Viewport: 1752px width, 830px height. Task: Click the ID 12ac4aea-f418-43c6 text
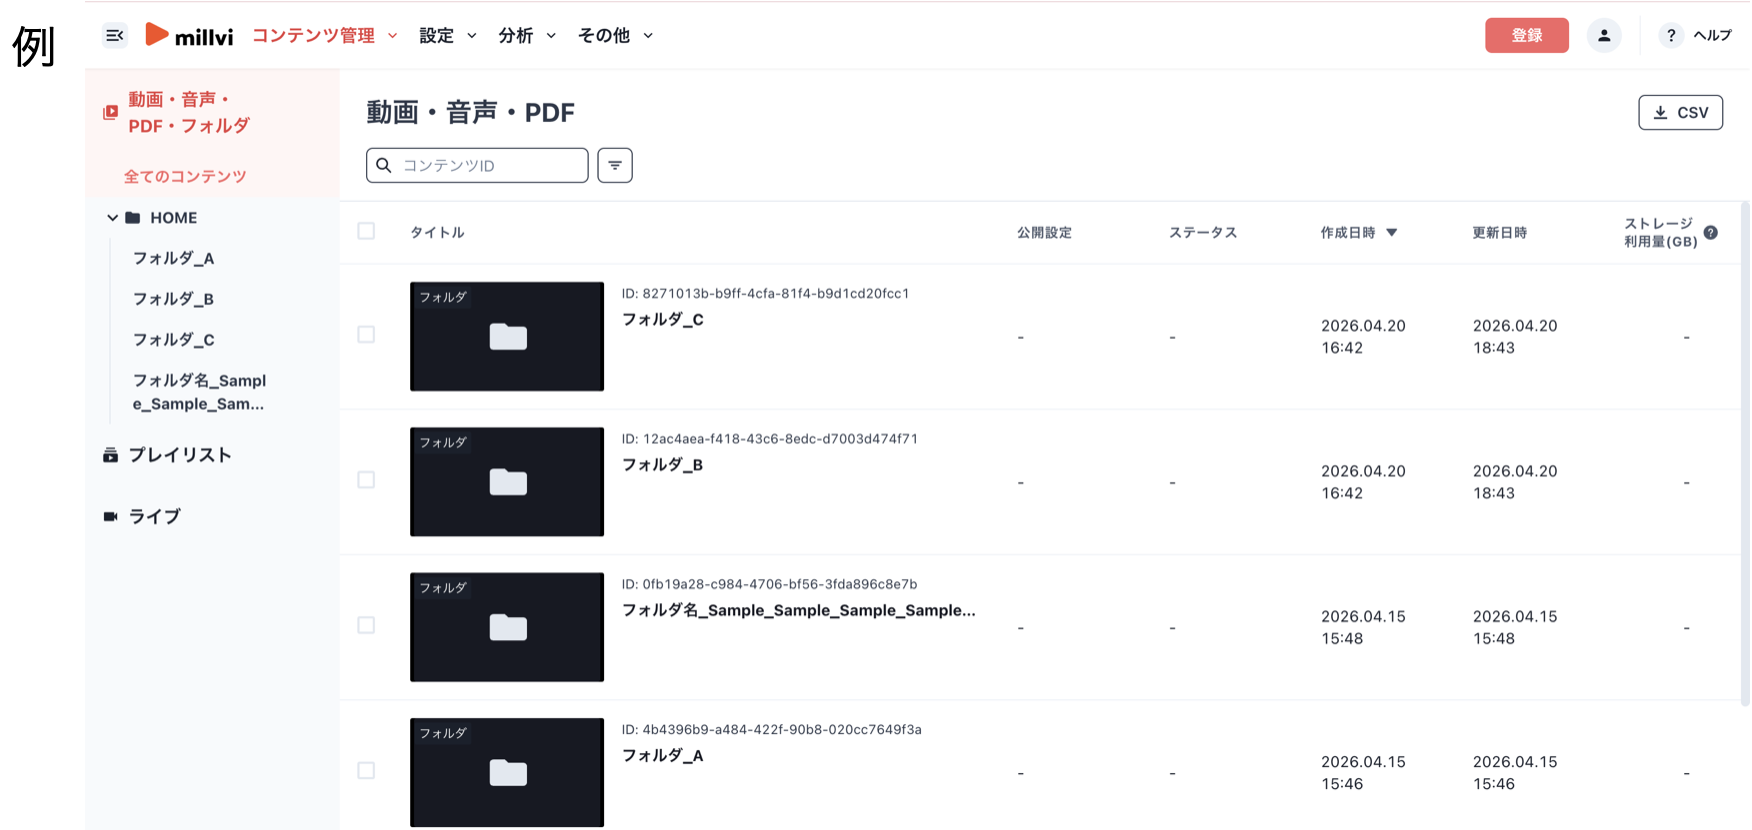[770, 438]
